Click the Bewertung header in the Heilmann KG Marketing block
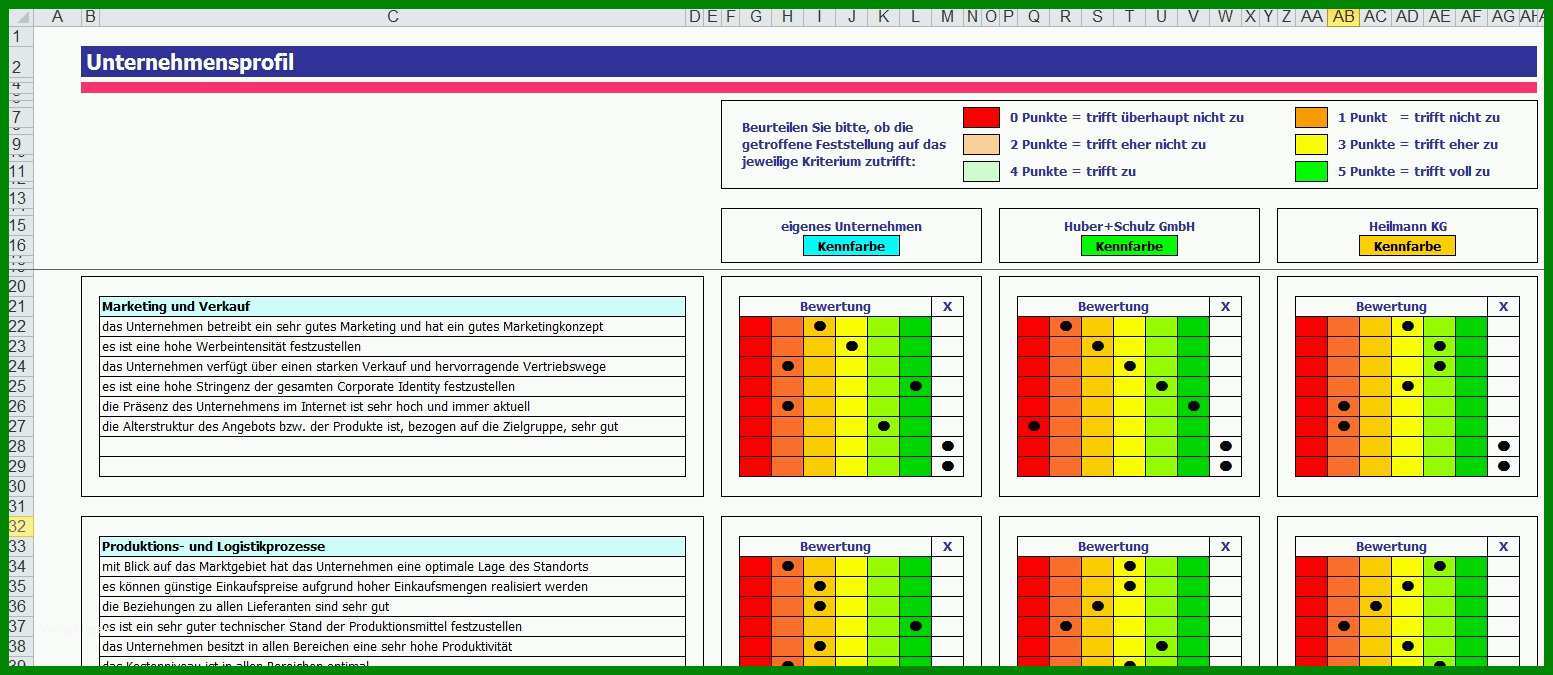The height and width of the screenshot is (675, 1553). (x=1391, y=306)
